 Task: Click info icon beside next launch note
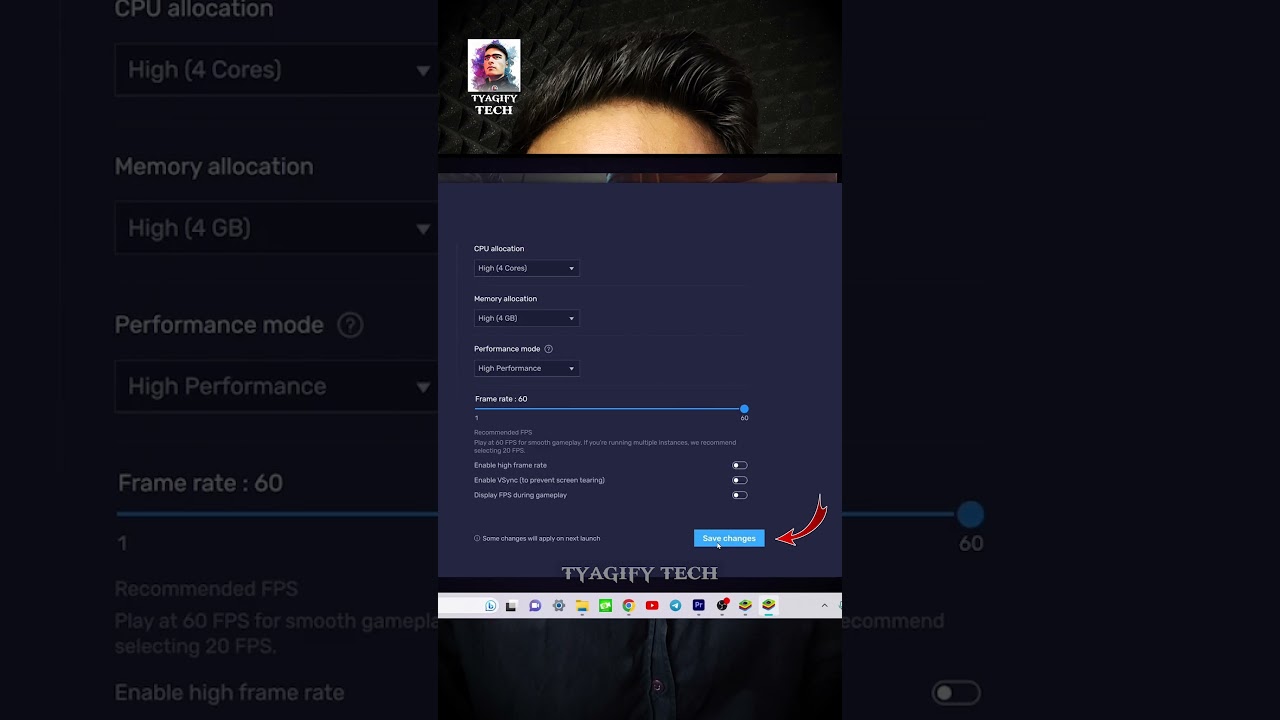click(x=477, y=538)
